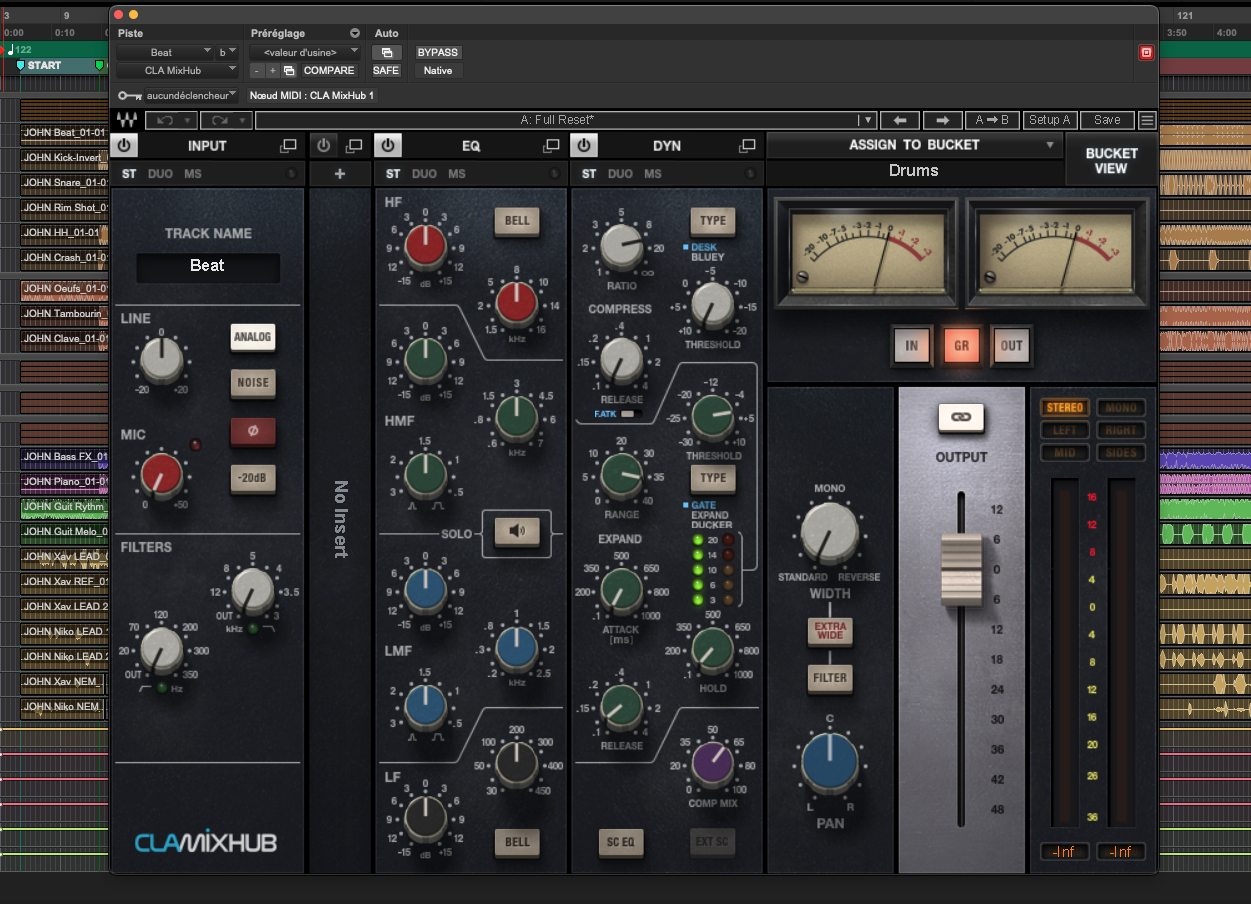Click the key input icon

point(129,96)
